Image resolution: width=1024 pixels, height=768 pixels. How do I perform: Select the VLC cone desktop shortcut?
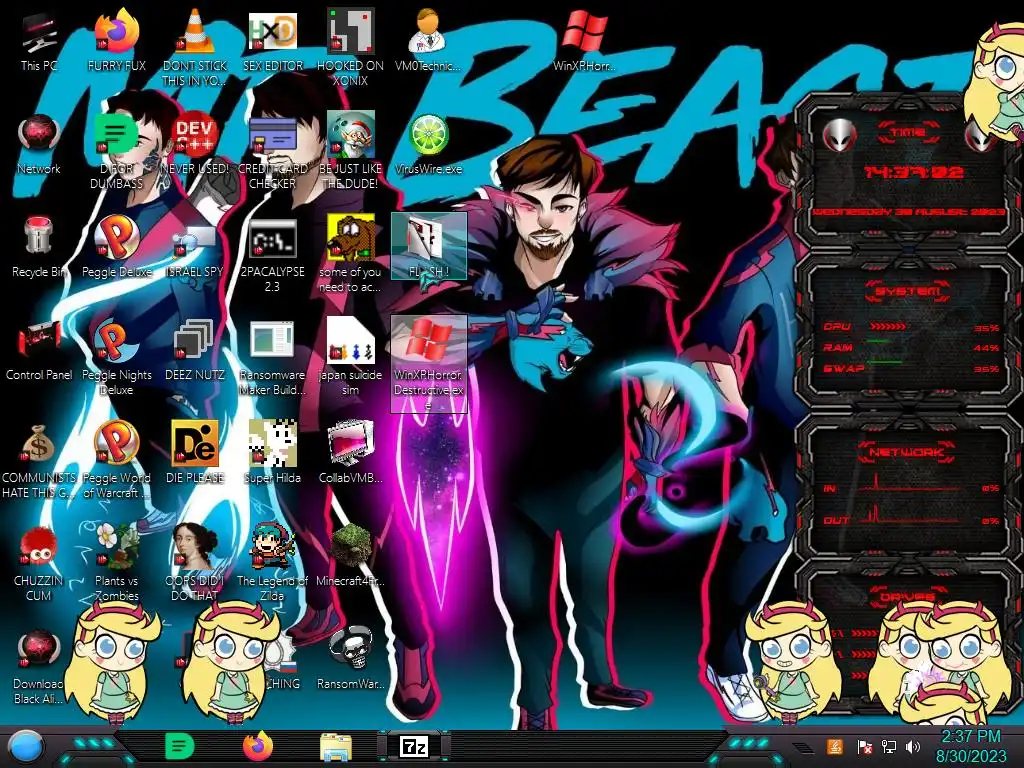pyautogui.click(x=195, y=47)
